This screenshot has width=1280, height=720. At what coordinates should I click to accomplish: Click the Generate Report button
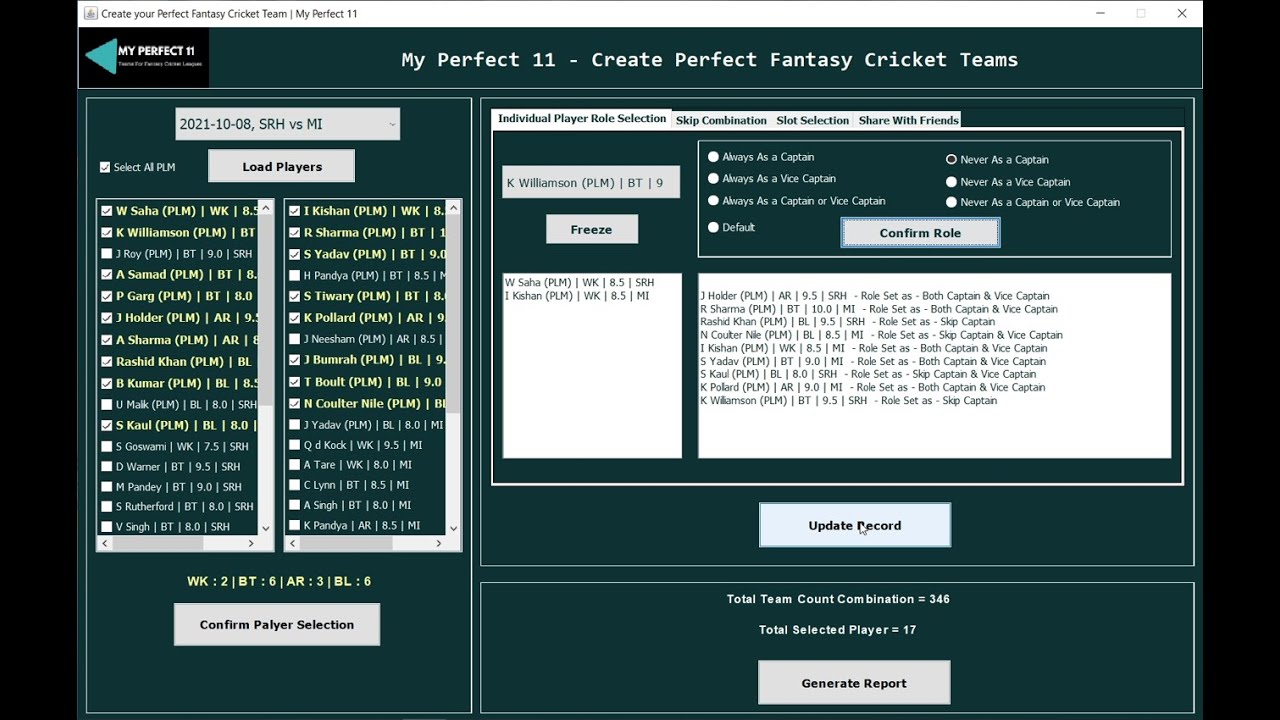[x=854, y=683]
